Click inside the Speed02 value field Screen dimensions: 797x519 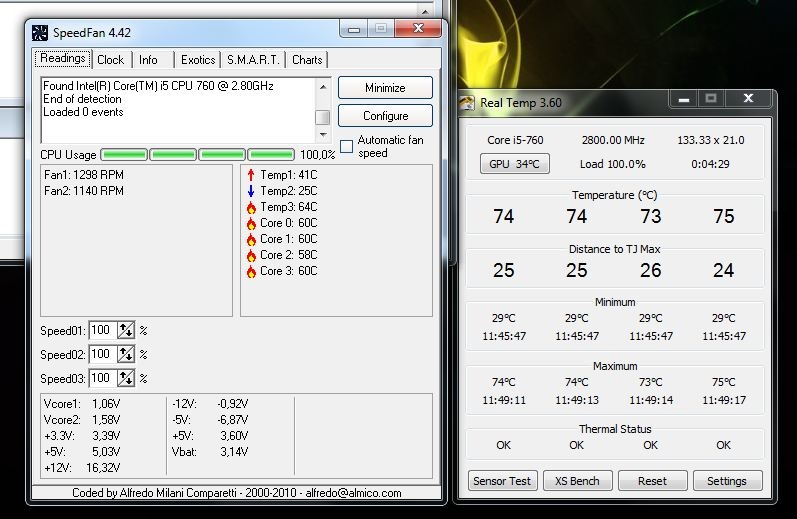click(x=103, y=354)
